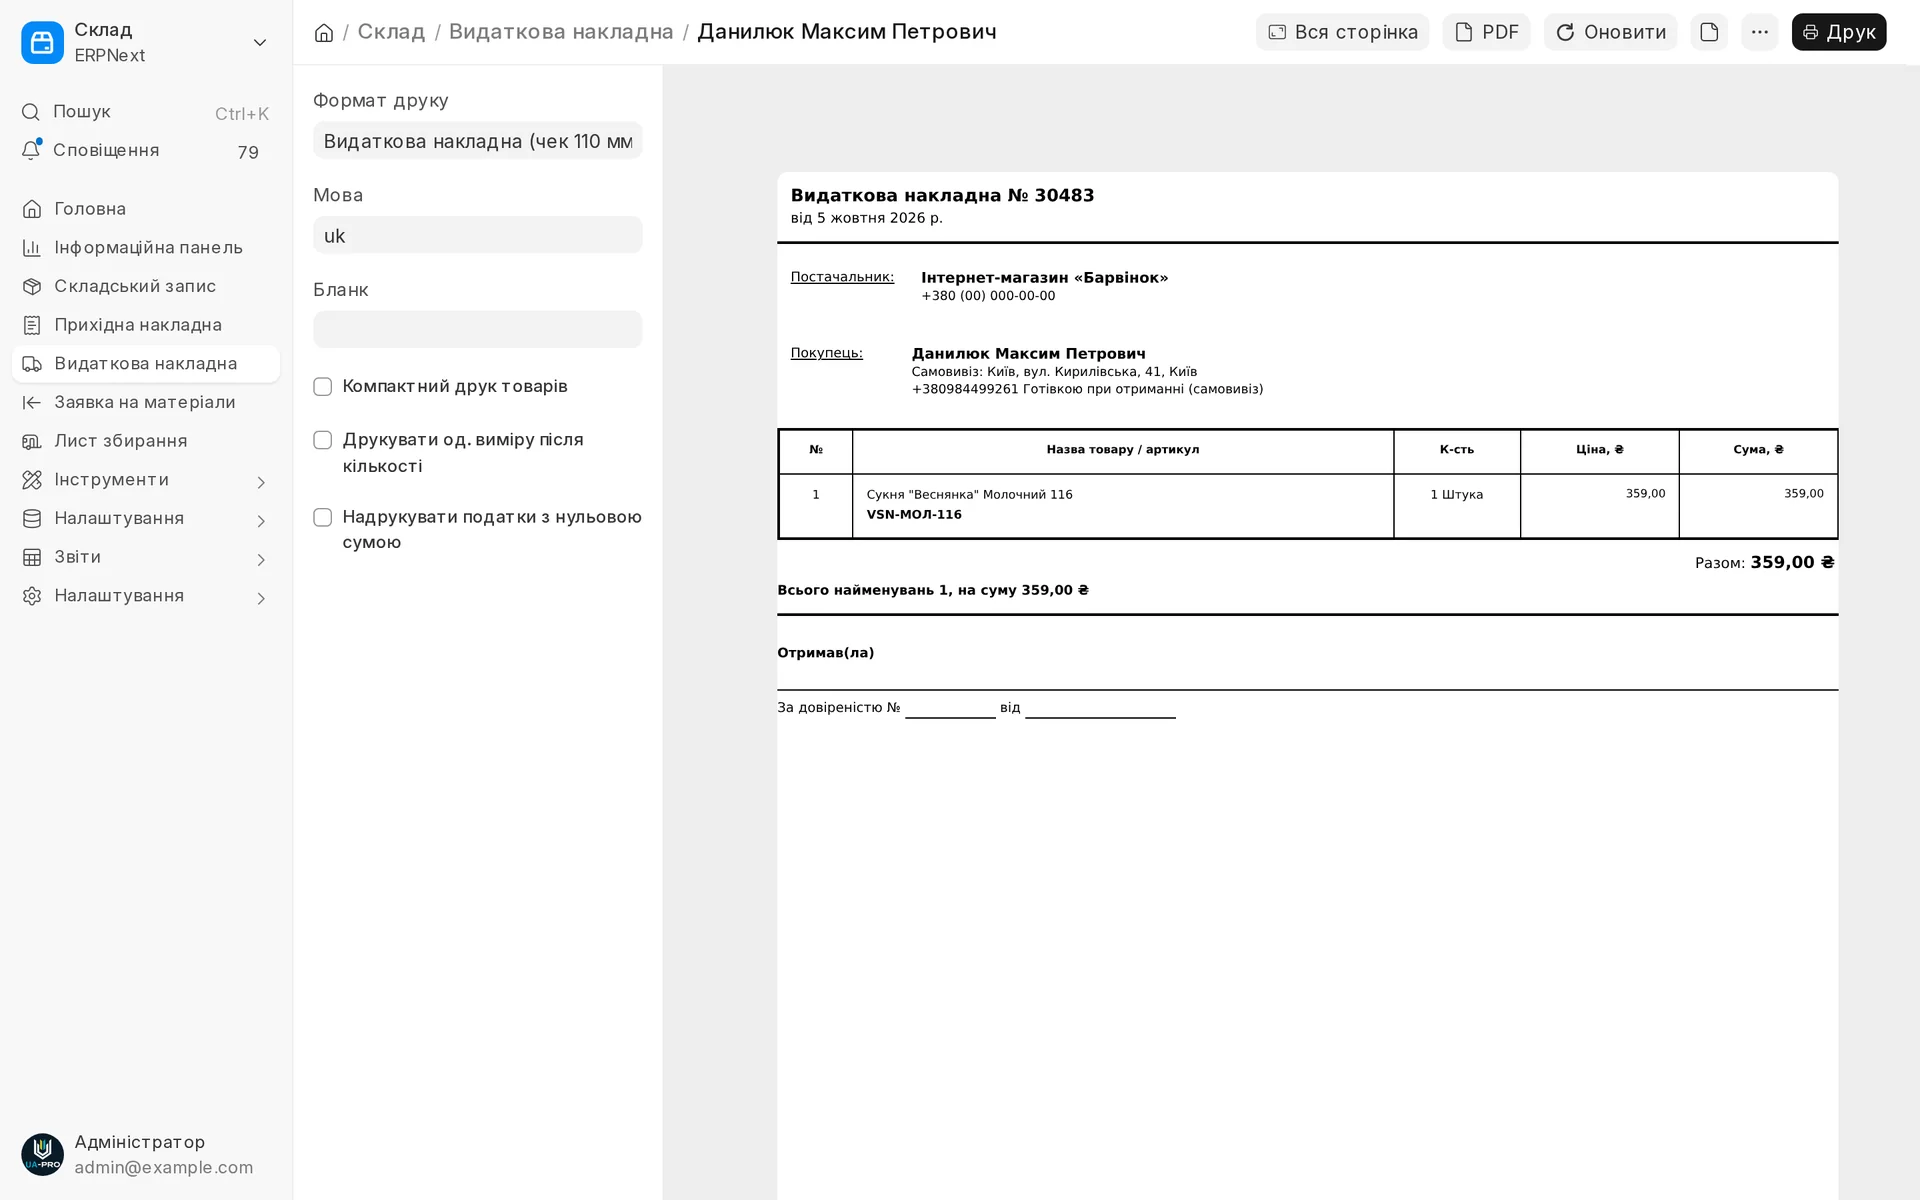The width and height of the screenshot is (1920, 1200).
Task: Click the document icon next to Оновити
Action: [x=1709, y=32]
